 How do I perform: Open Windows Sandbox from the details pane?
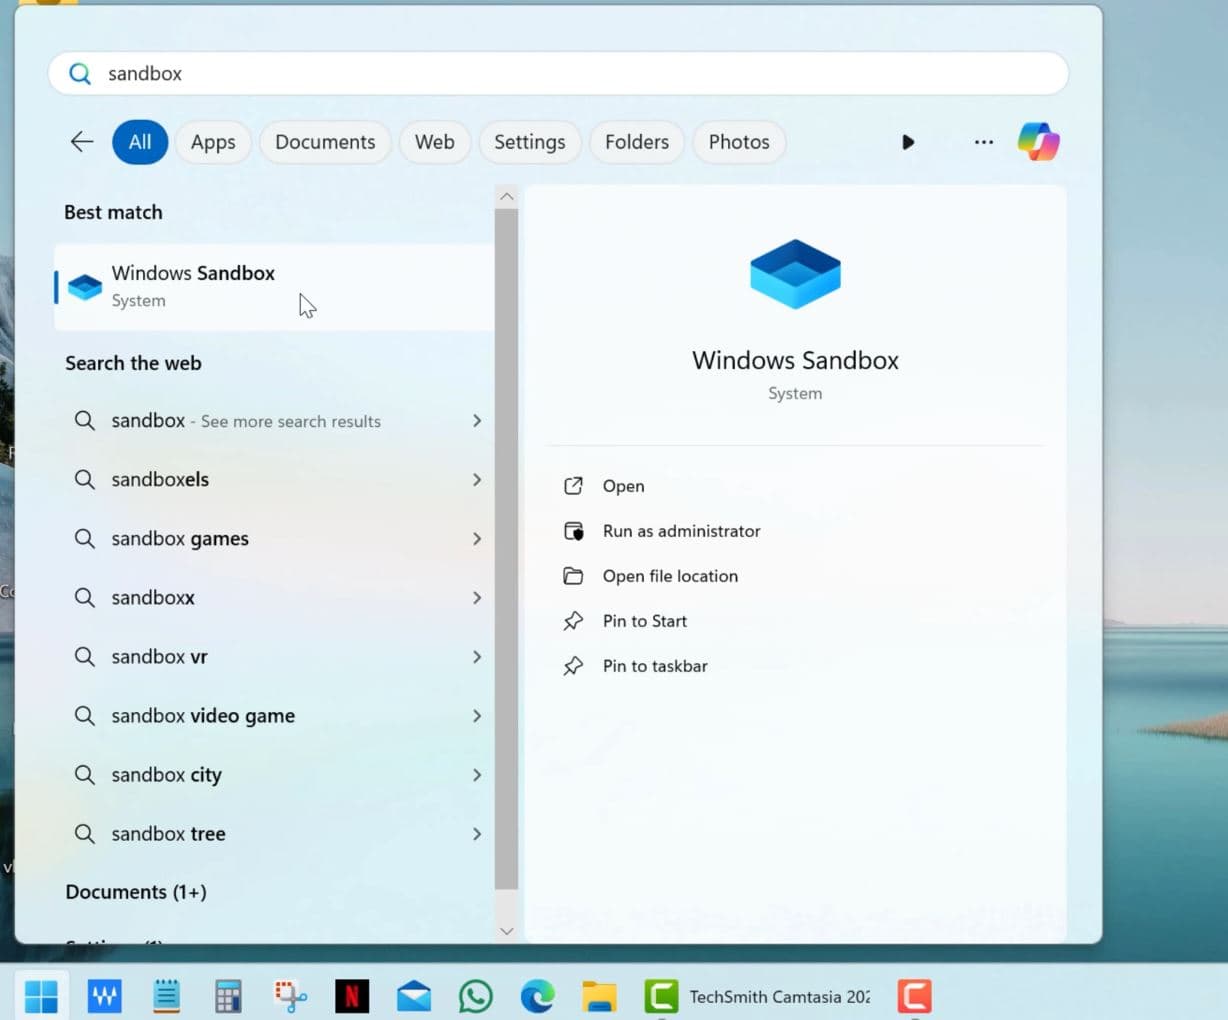click(x=623, y=486)
